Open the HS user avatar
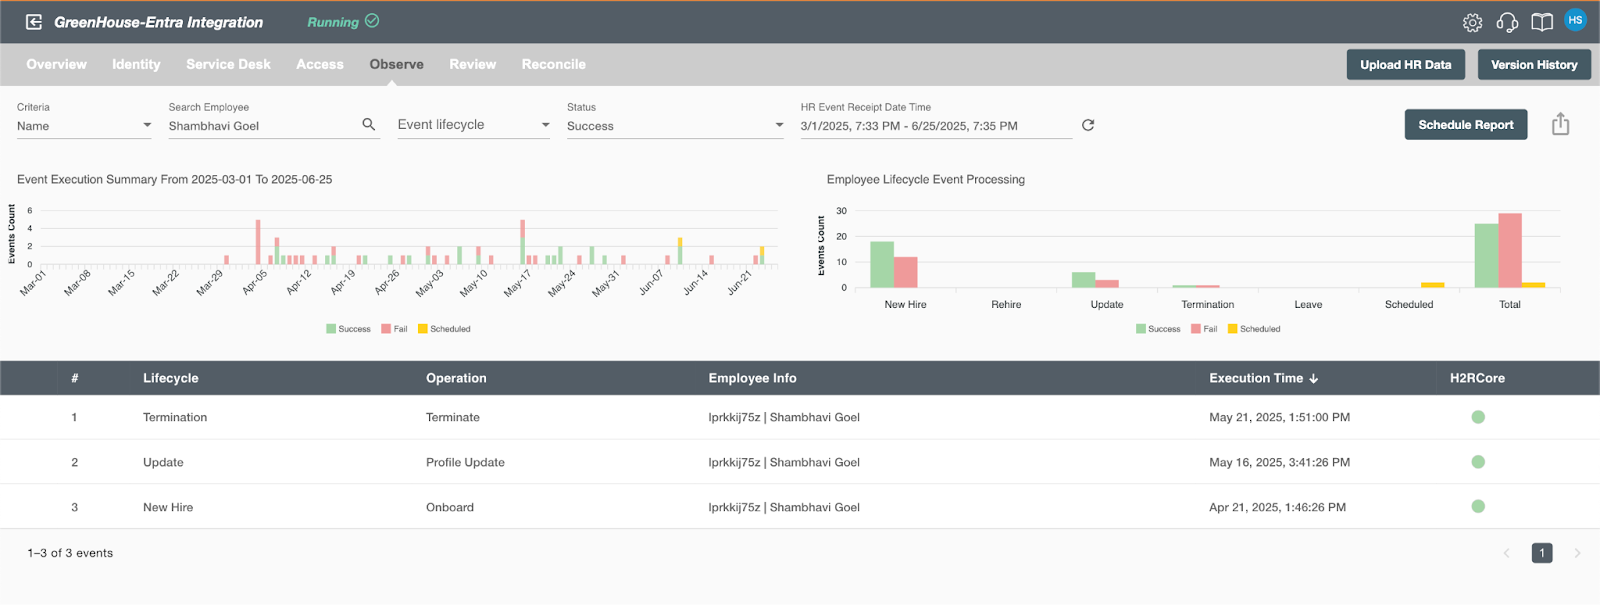 click(x=1575, y=20)
